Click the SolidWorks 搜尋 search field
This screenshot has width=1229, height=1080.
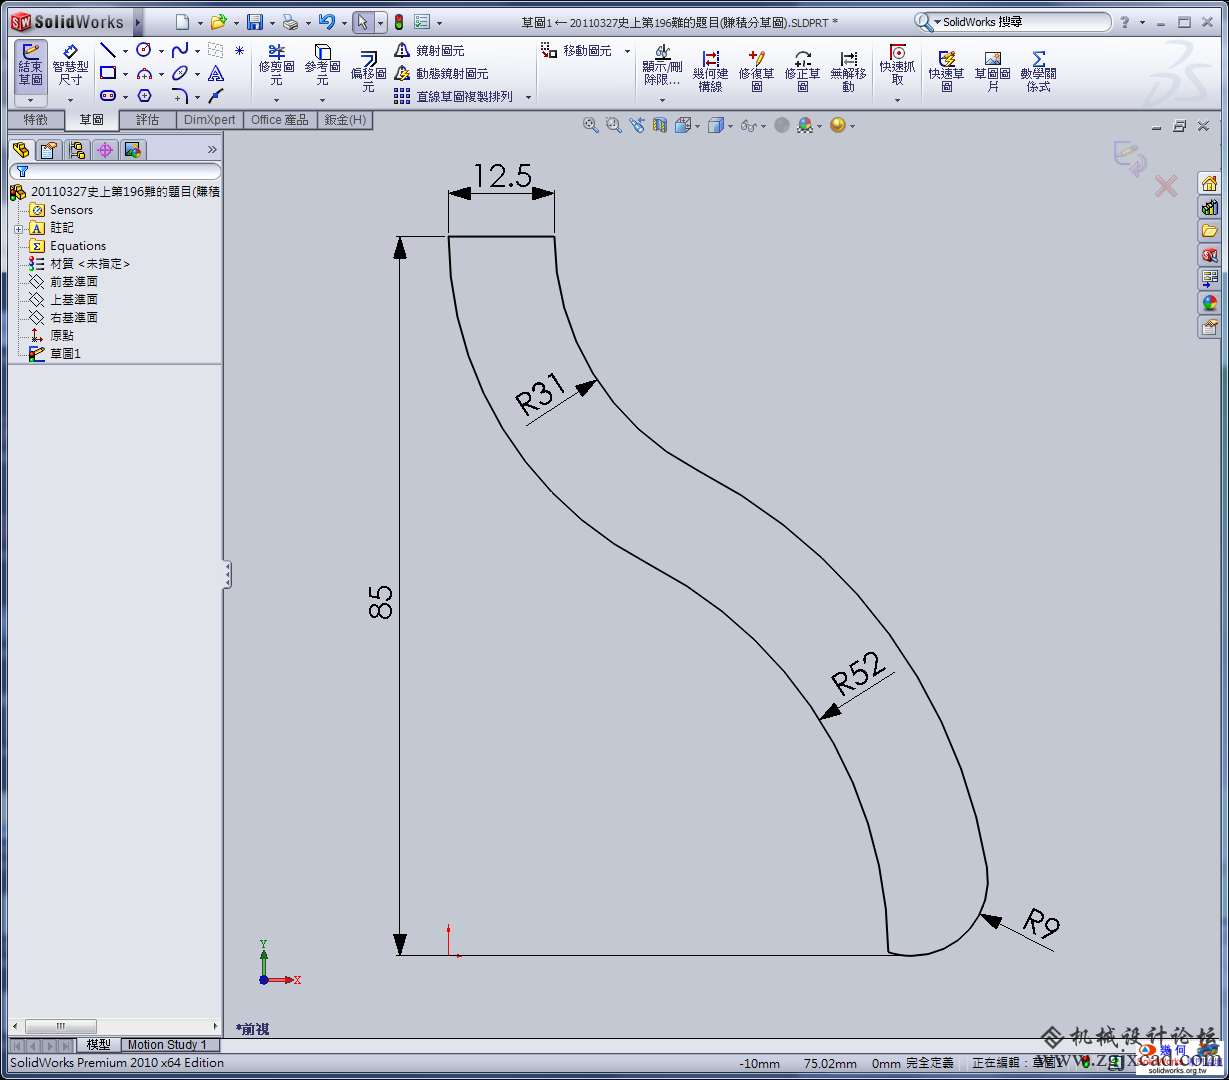(x=1012, y=22)
